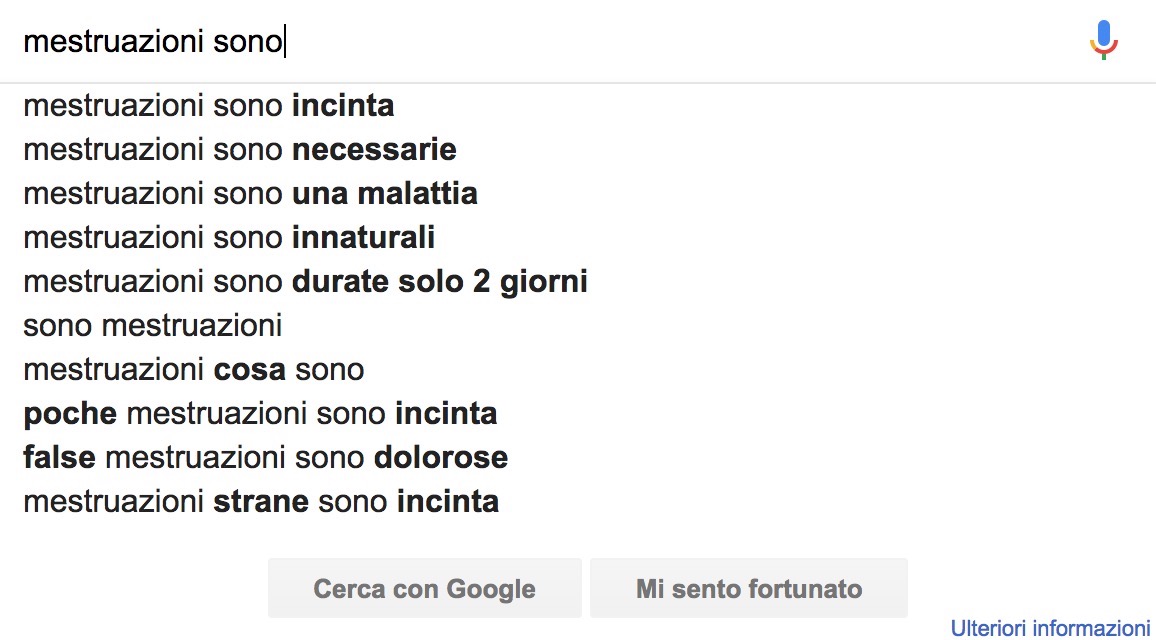This screenshot has height=640, width=1156.
Task: Pick suggestion 'mestruazioni cosa sono'
Action: (x=194, y=370)
